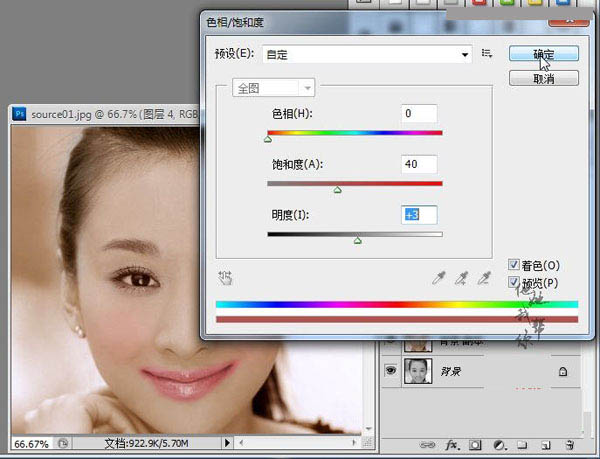Click the 明度 lightness value field

coord(419,215)
